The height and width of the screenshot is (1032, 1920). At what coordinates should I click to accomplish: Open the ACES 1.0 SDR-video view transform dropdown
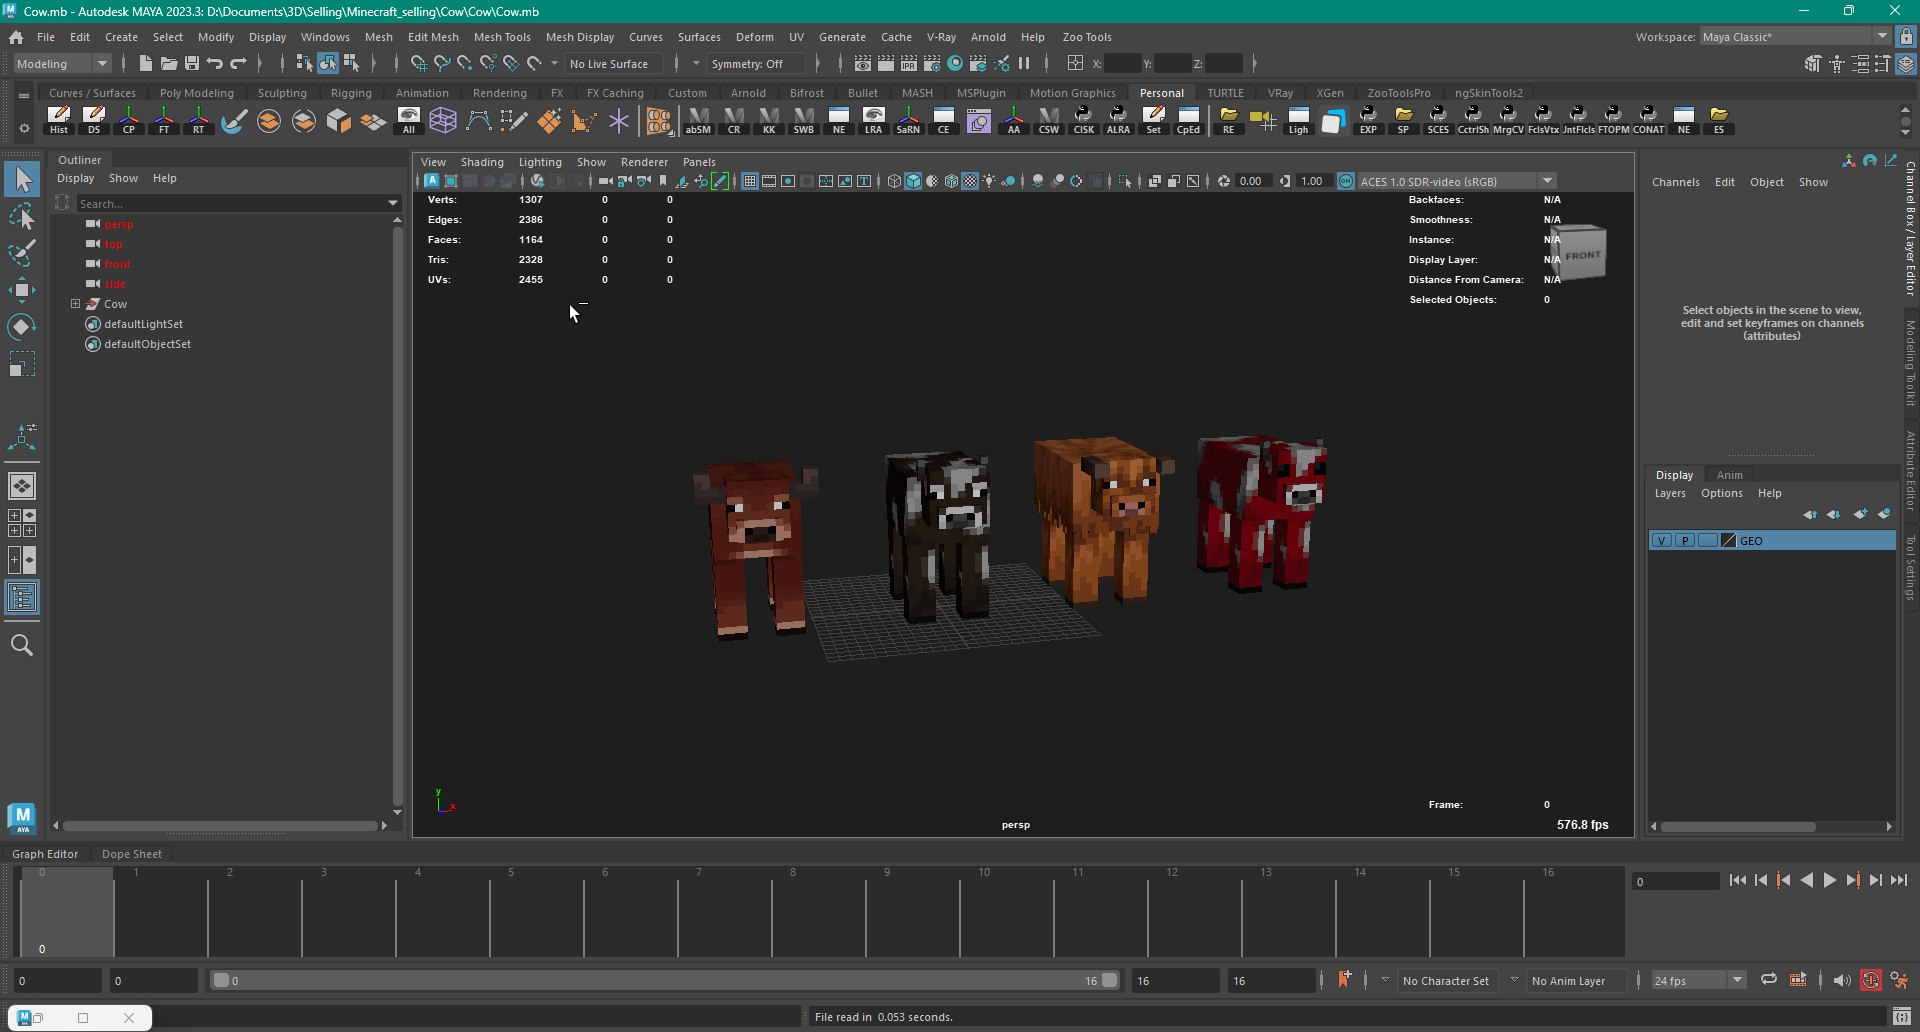(1456, 181)
